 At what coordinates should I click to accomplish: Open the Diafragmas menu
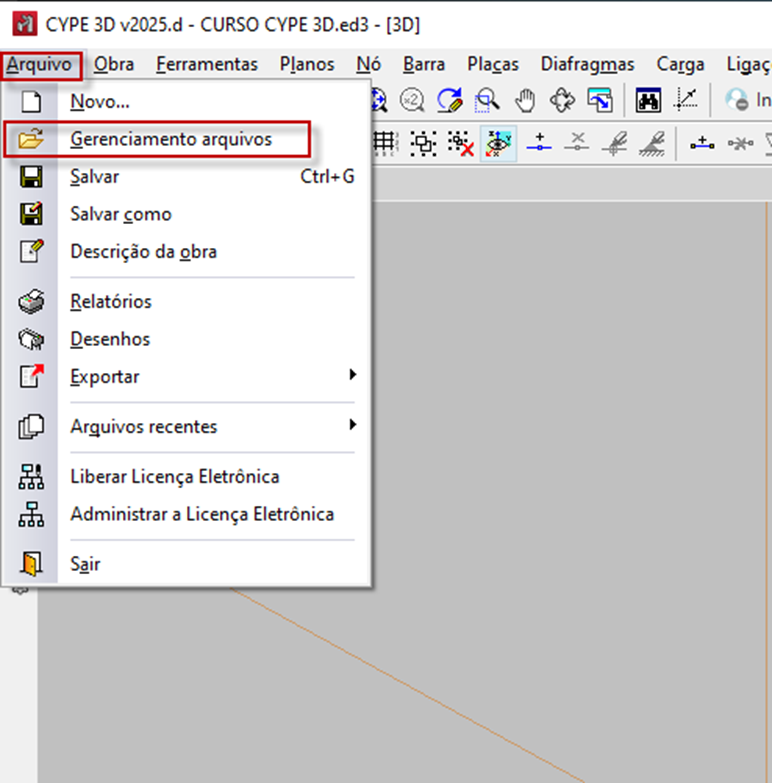[588, 64]
